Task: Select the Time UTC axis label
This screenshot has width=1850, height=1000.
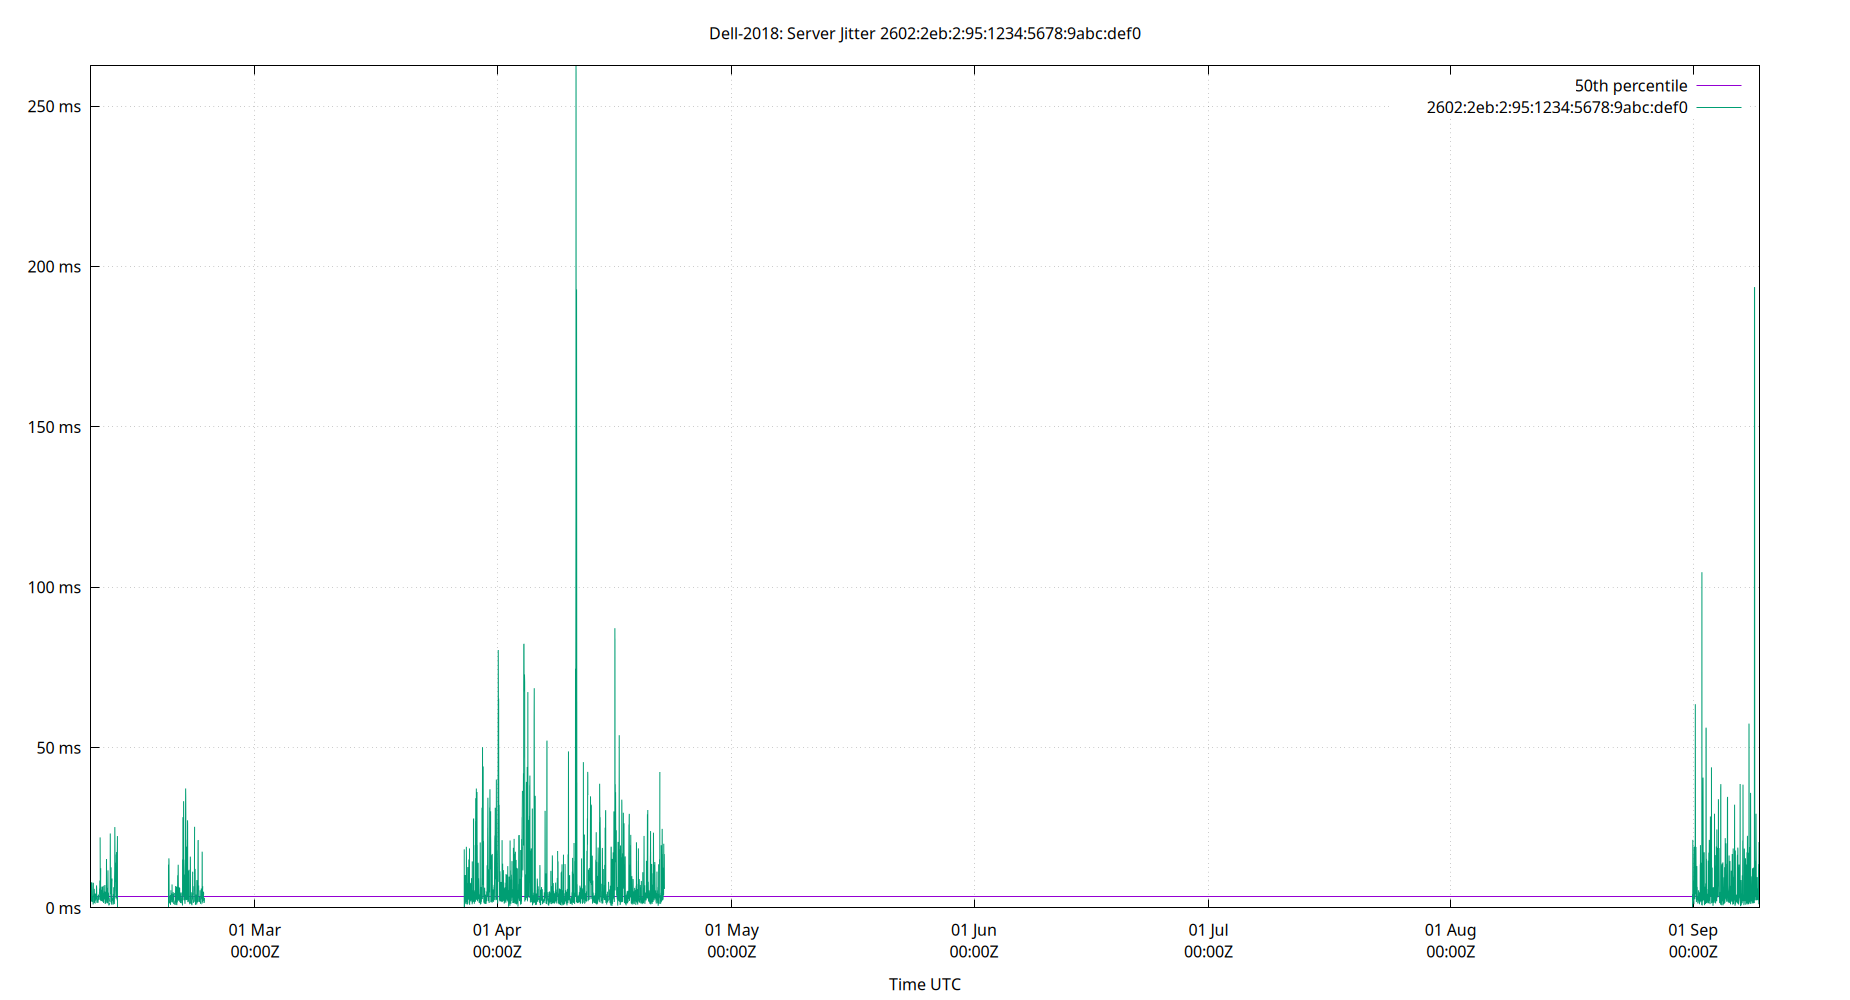Action: (924, 984)
